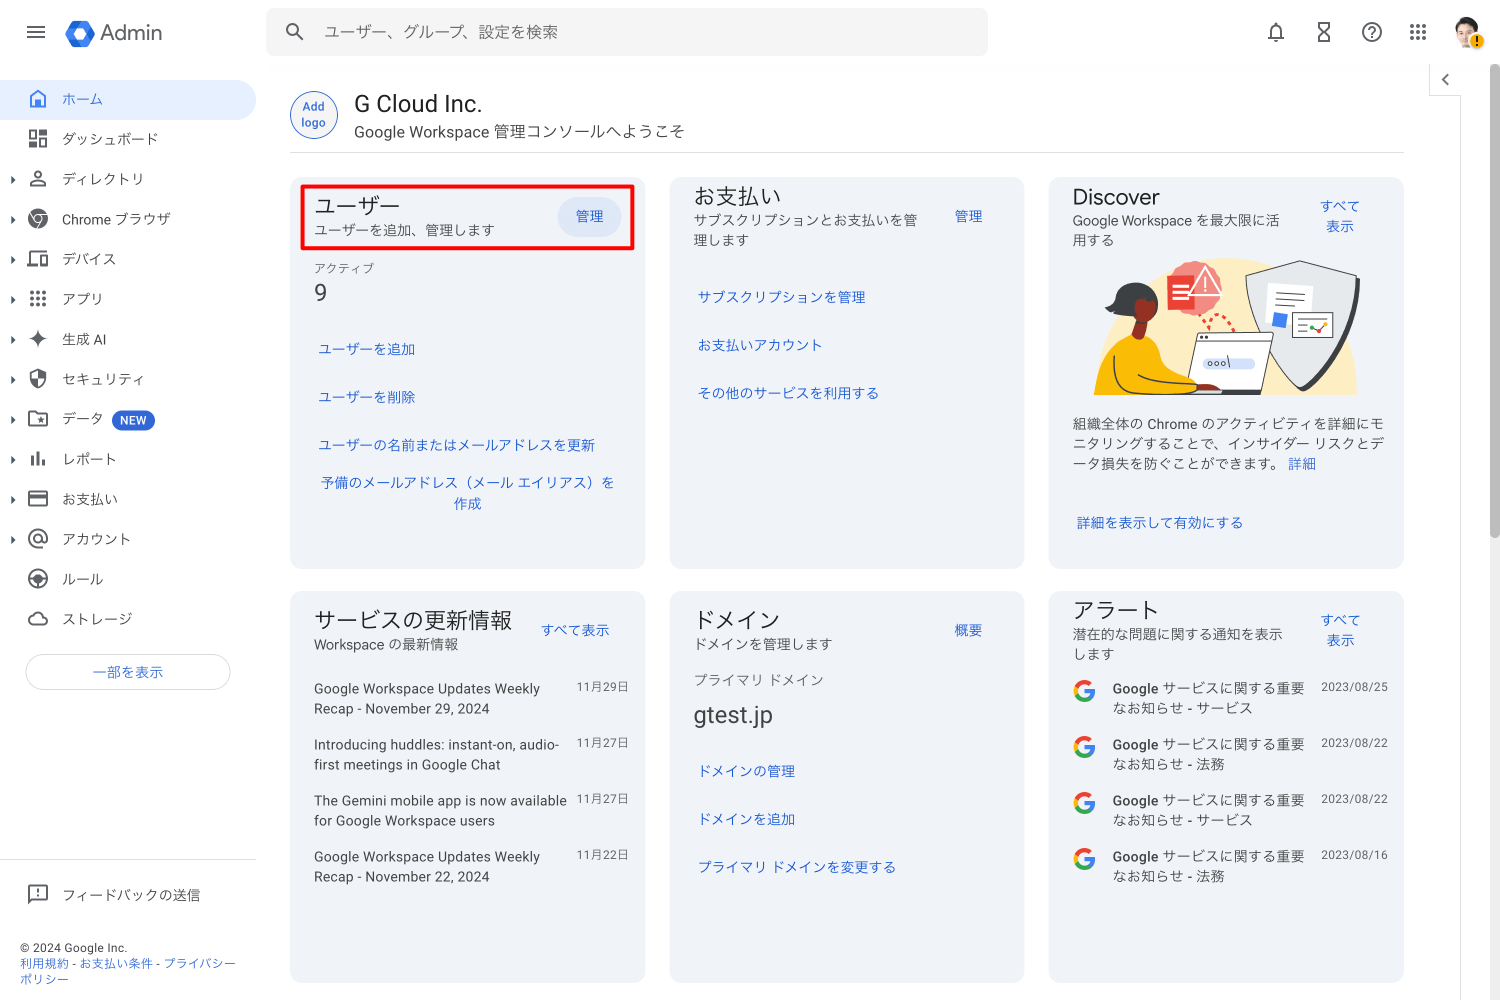The height and width of the screenshot is (1000, 1500).
Task: Expand the デバイス section arrow
Action: [13, 260]
